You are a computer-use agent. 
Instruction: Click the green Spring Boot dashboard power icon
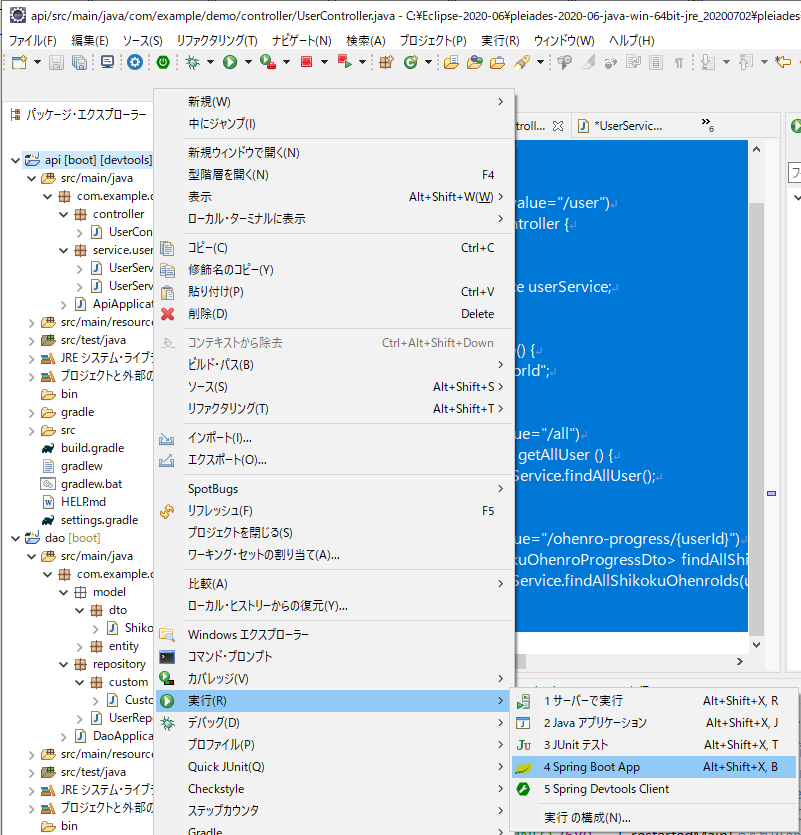[x=163, y=62]
